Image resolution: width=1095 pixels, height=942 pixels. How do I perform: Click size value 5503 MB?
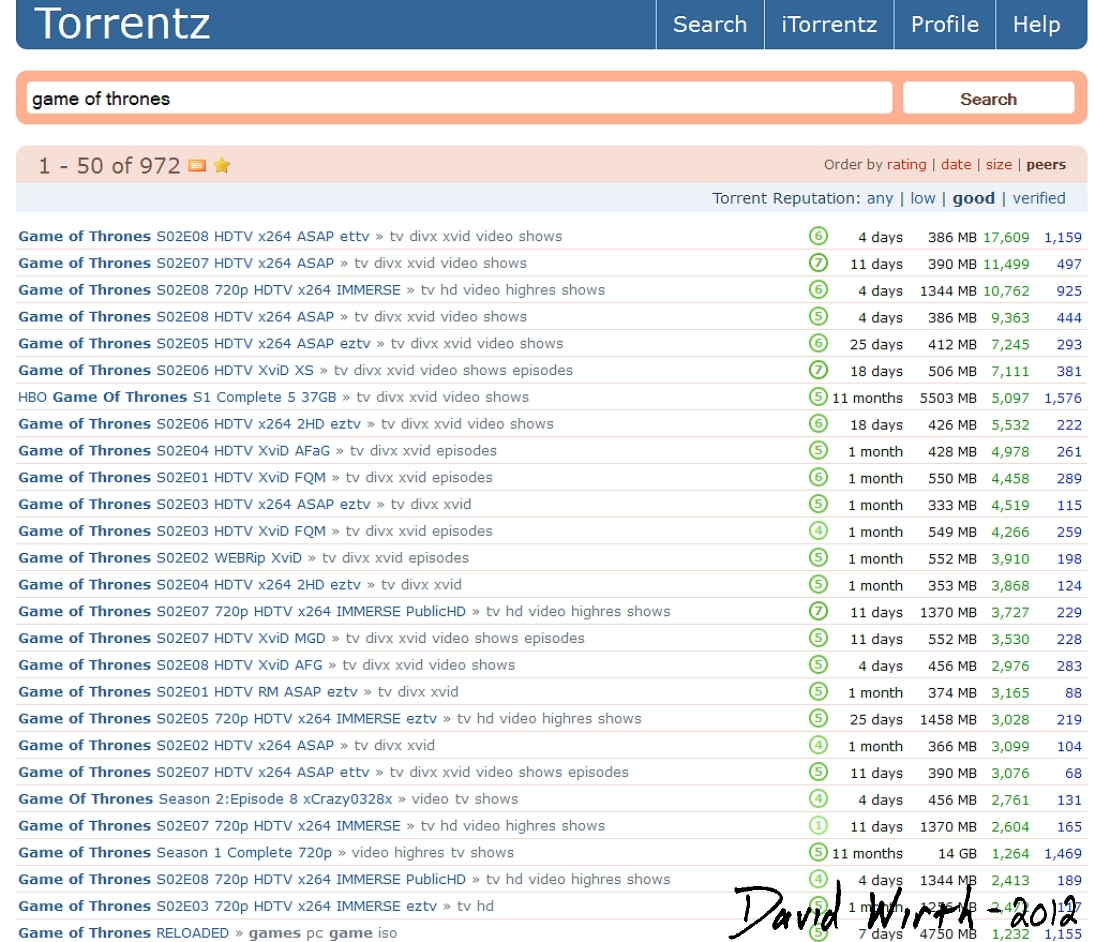coord(948,398)
